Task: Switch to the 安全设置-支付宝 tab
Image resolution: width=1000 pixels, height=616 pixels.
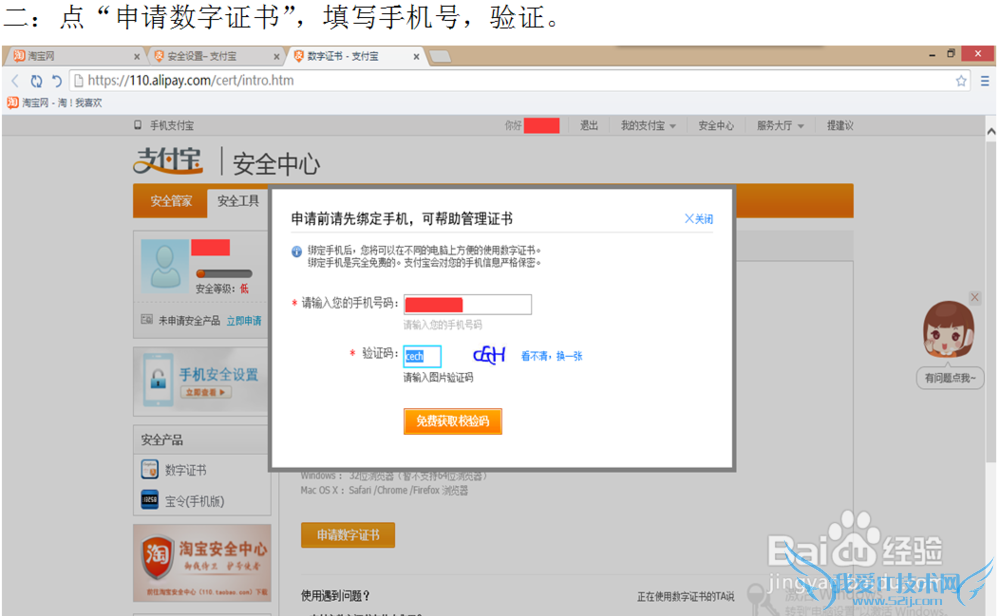Action: [x=215, y=56]
